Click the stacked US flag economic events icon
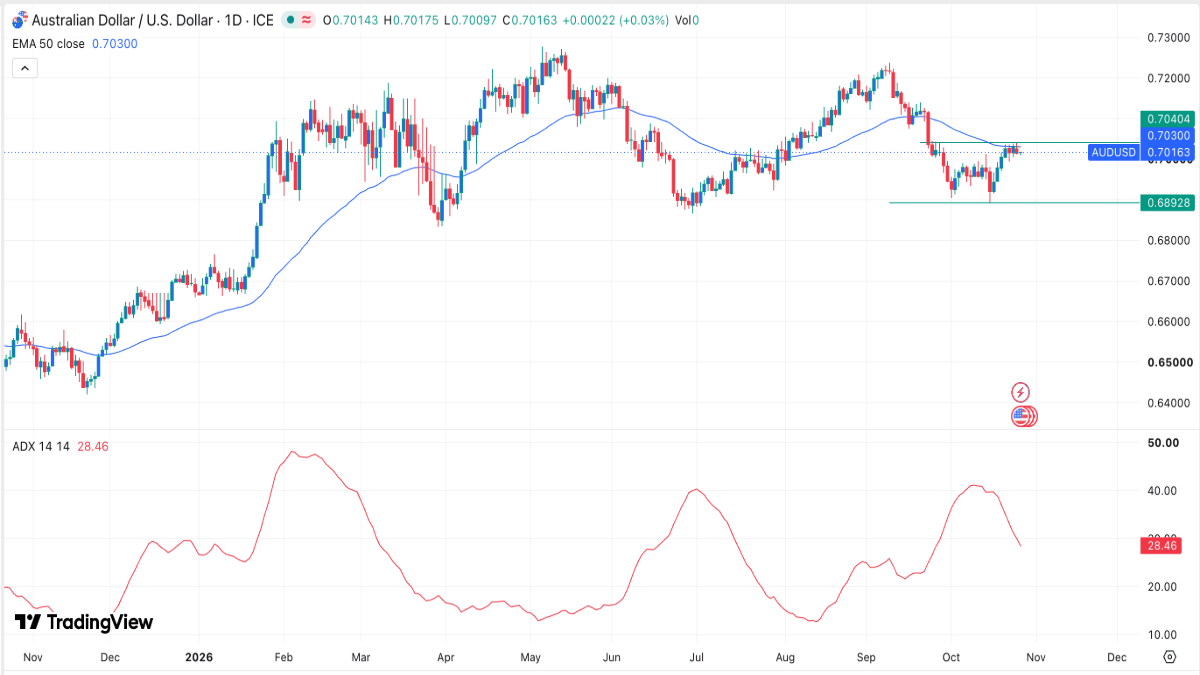 (x=1024, y=417)
